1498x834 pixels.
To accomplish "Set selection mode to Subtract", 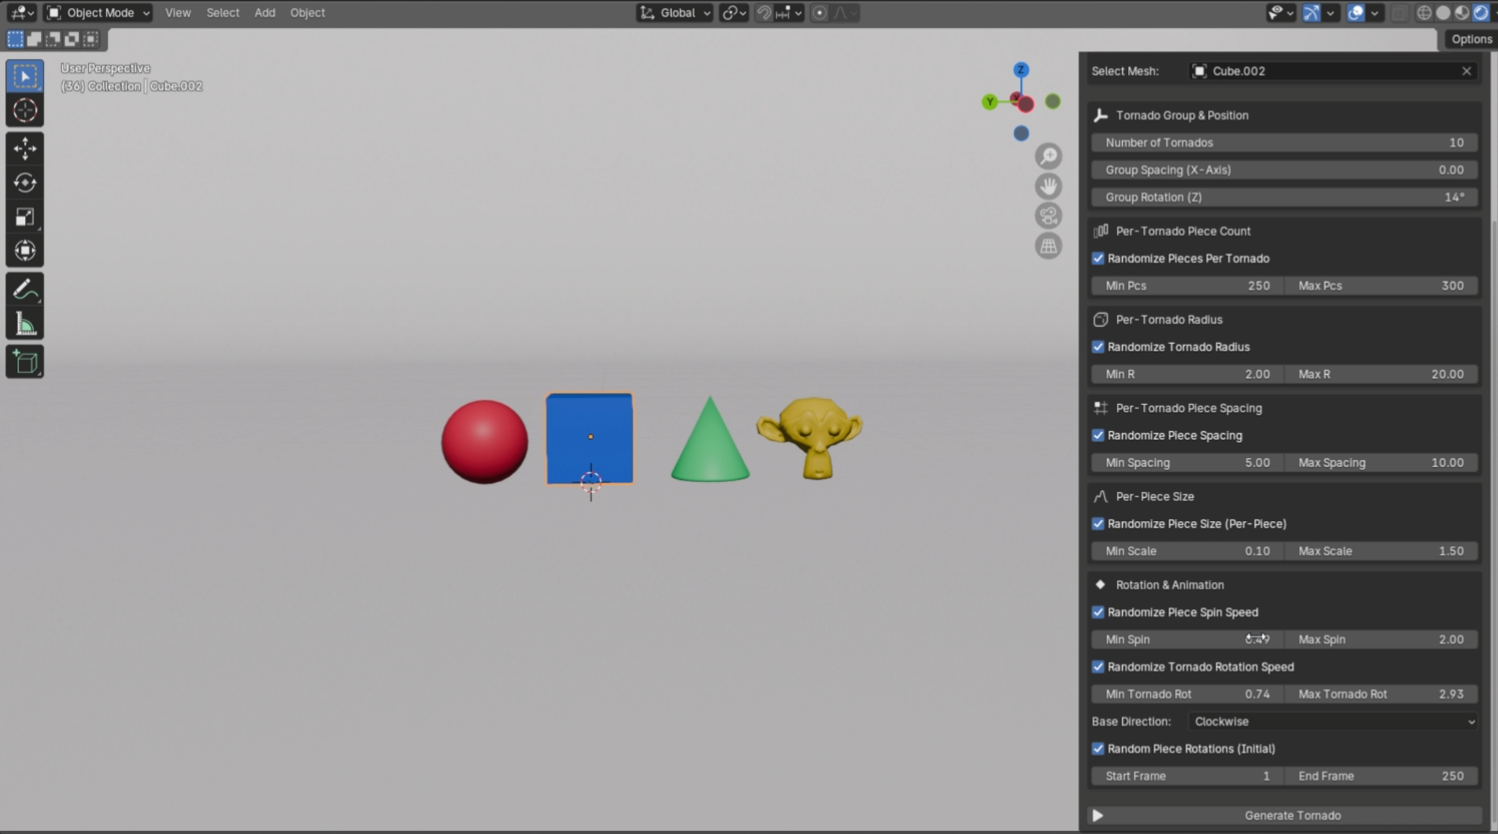I will pos(53,39).
